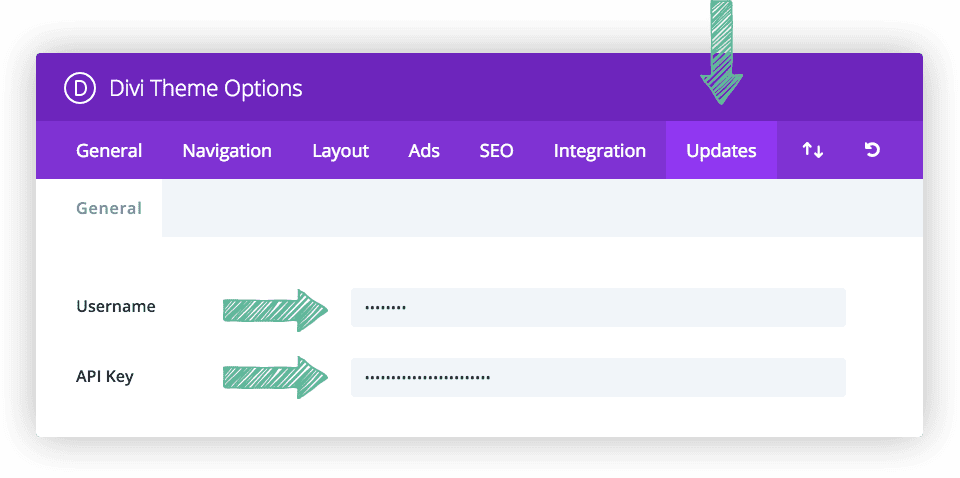This screenshot has height=478, width=960.
Task: Focus the Username input field
Action: point(598,307)
